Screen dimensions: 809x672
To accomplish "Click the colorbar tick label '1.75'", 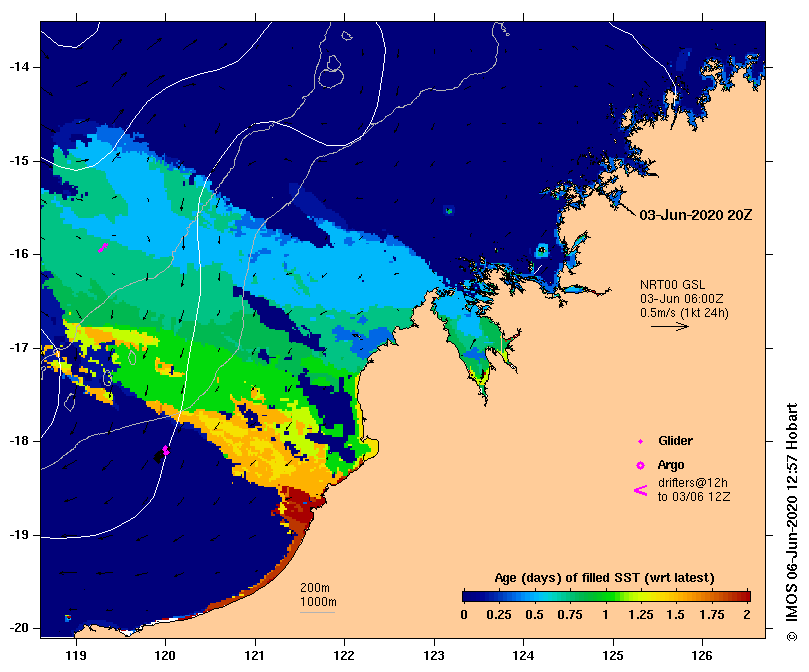I will coord(711,615).
